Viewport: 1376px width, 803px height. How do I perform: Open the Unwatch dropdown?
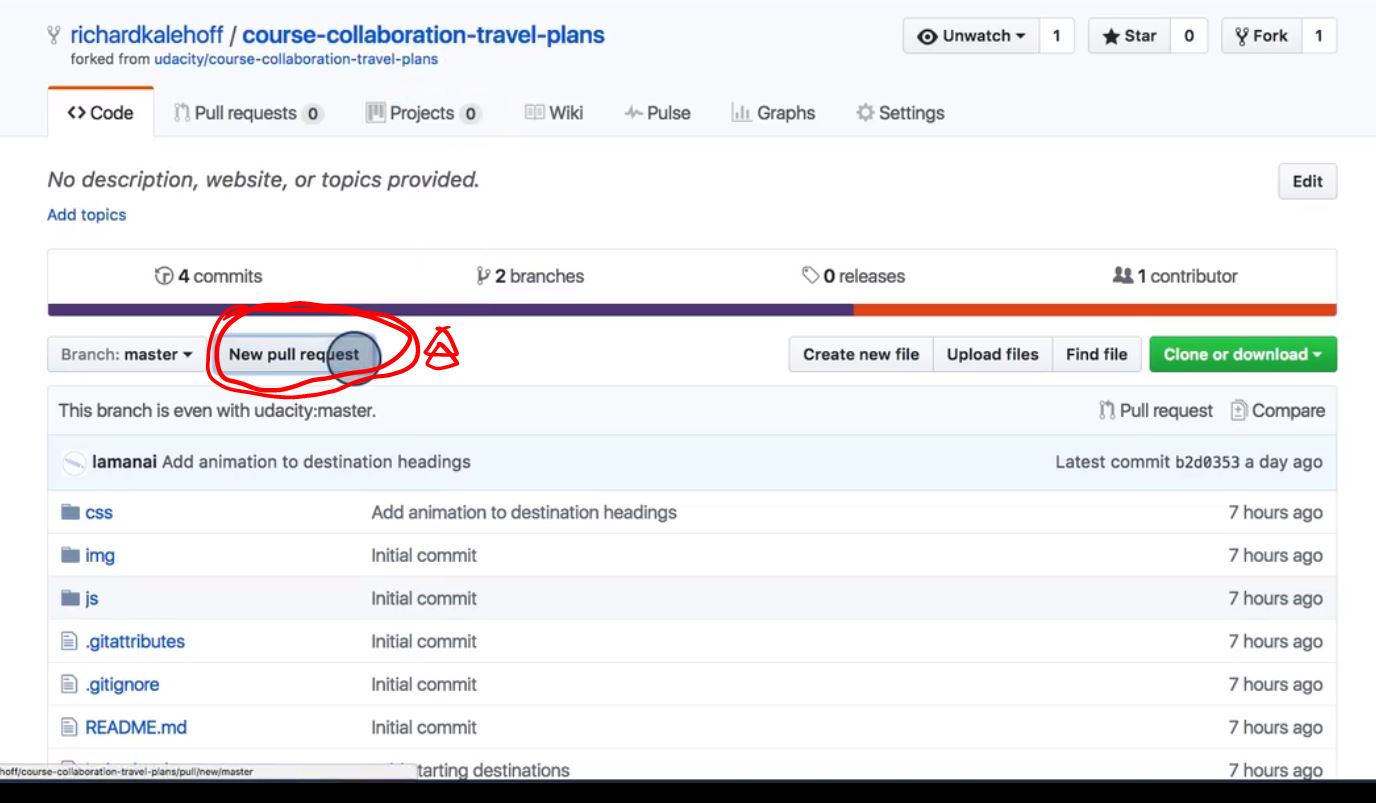[x=972, y=36]
